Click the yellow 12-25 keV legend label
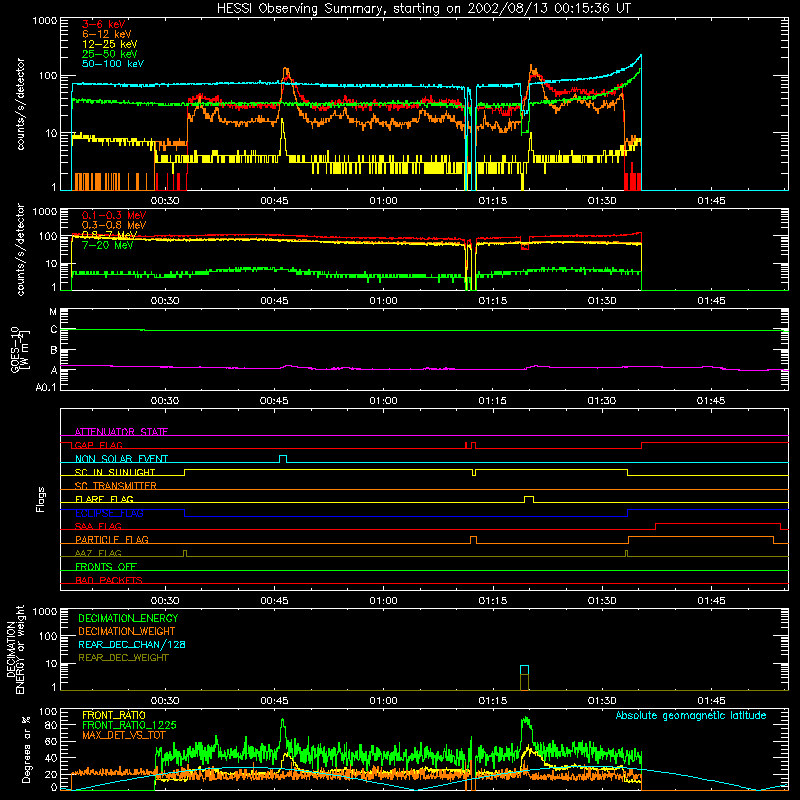This screenshot has height=800, width=800. pyautogui.click(x=110, y=44)
